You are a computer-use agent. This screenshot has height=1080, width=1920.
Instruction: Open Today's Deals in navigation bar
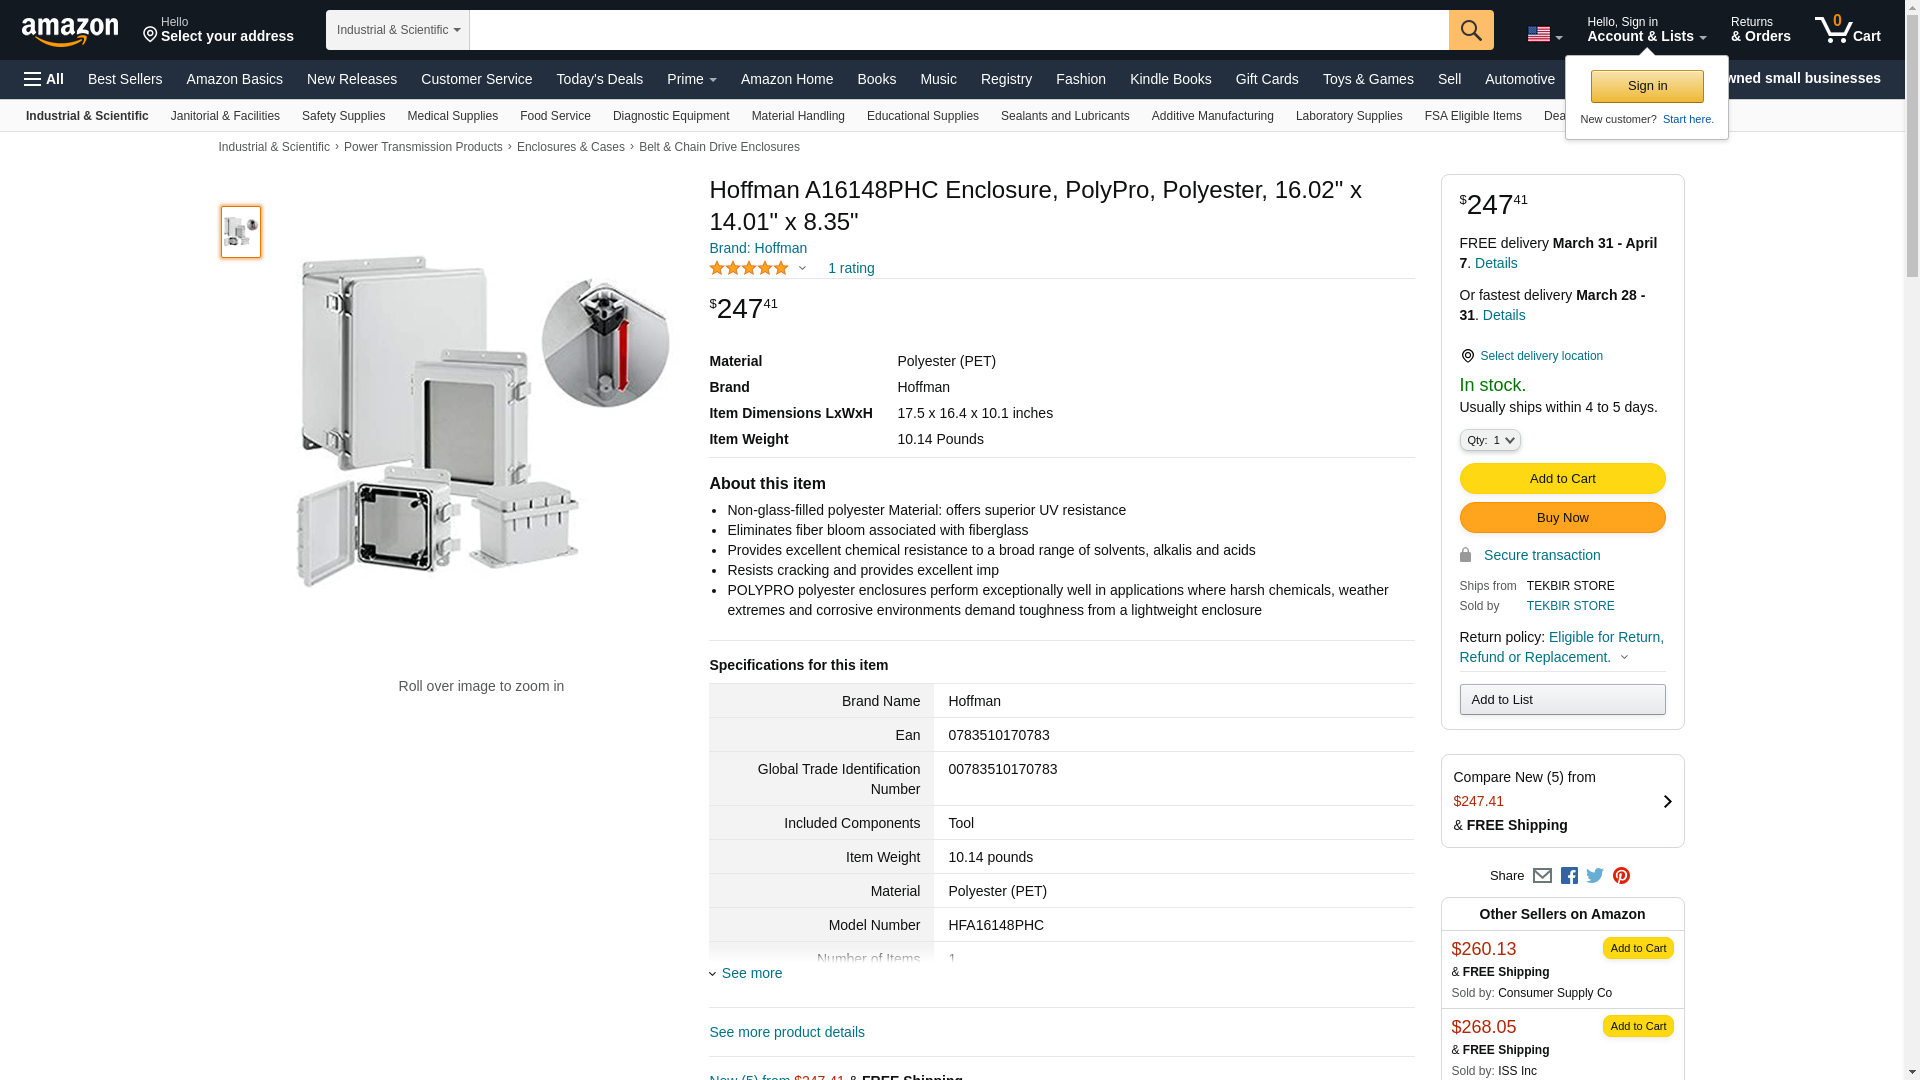click(599, 79)
